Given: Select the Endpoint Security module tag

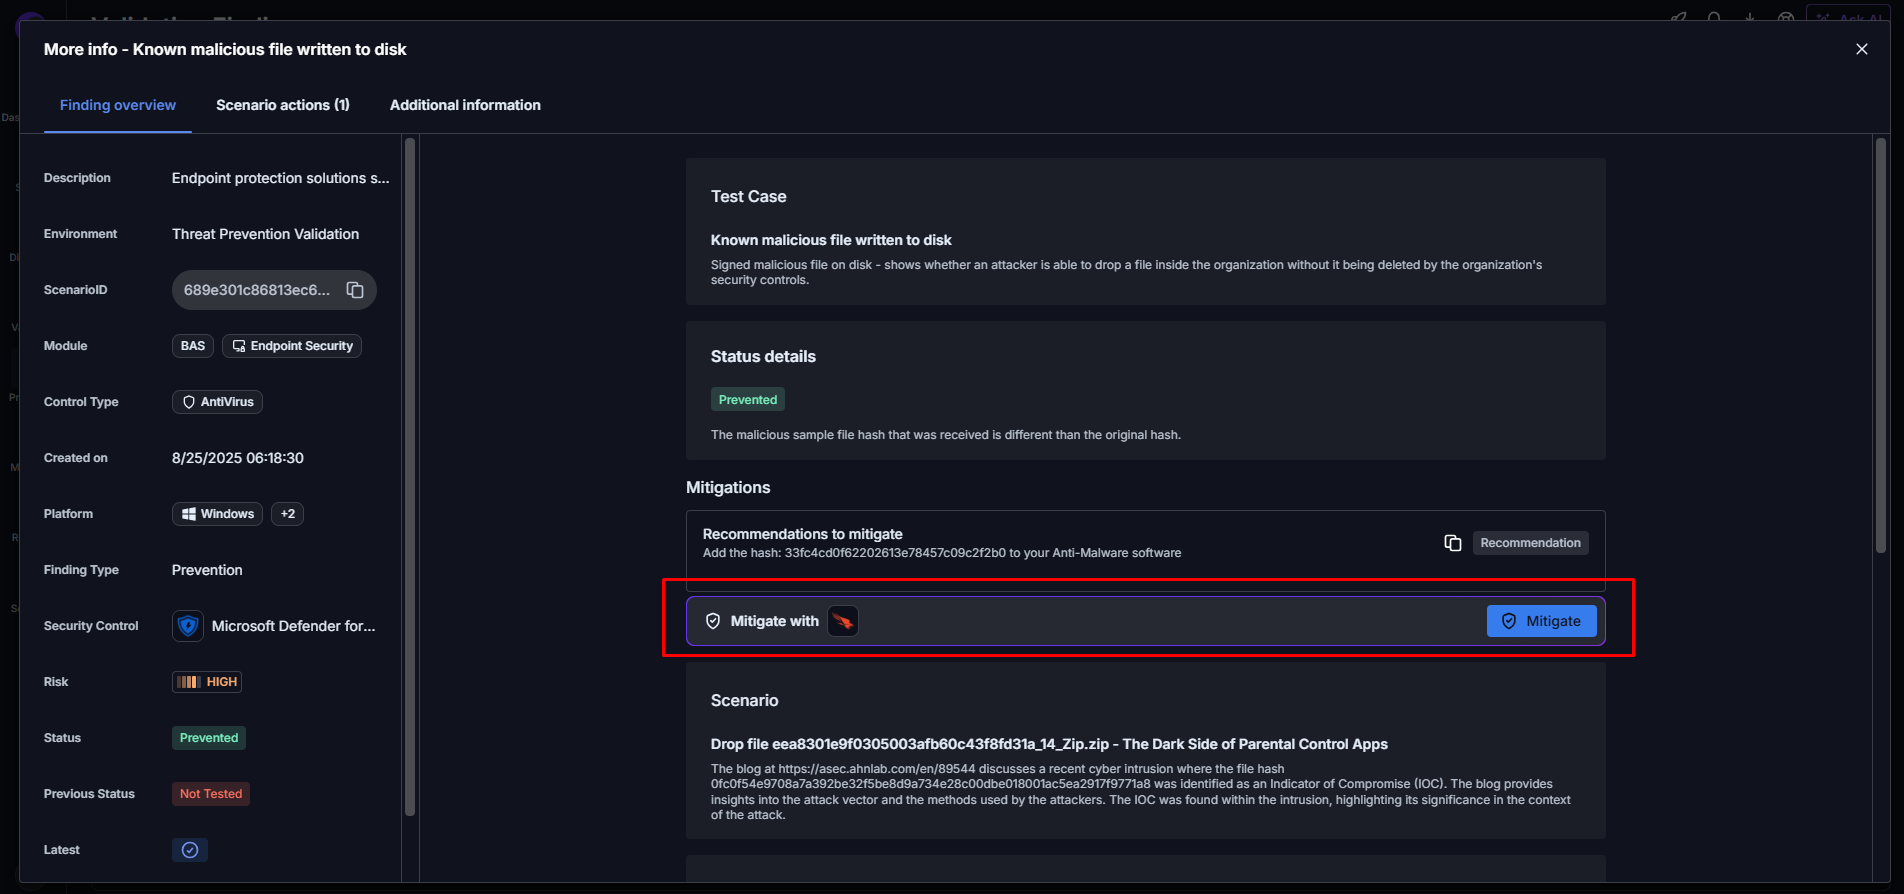Looking at the screenshot, I should click(x=292, y=346).
